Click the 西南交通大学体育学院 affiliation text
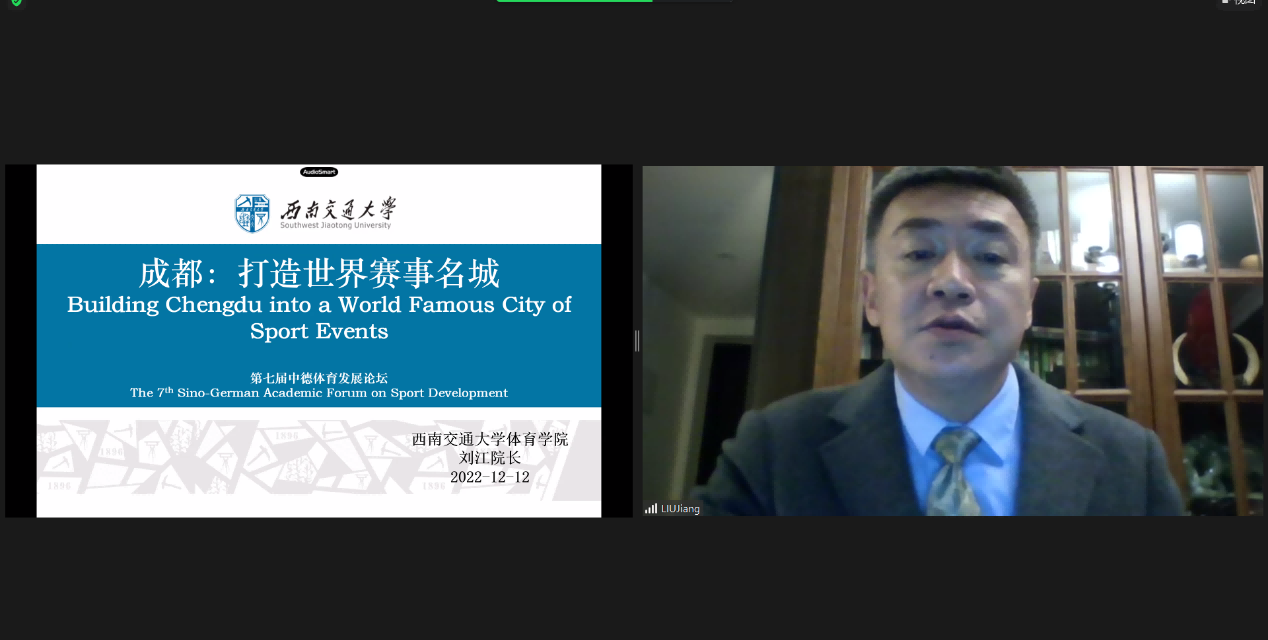Screen dimensions: 1268x640 point(489,439)
